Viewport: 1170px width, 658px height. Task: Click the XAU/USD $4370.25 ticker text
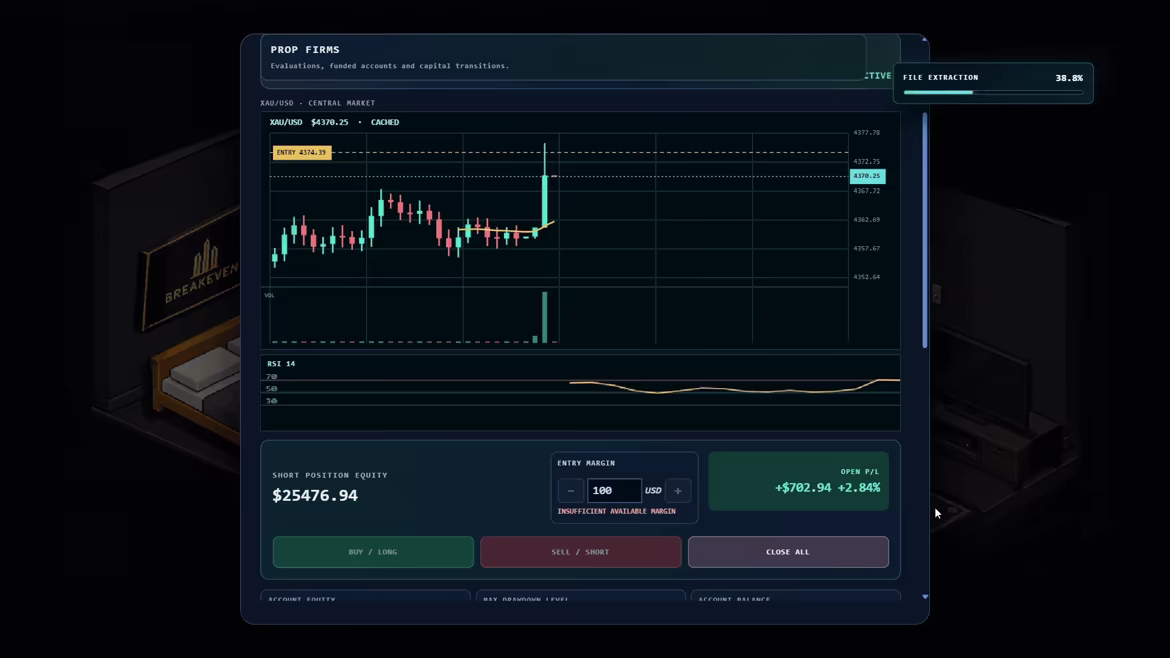[309, 122]
